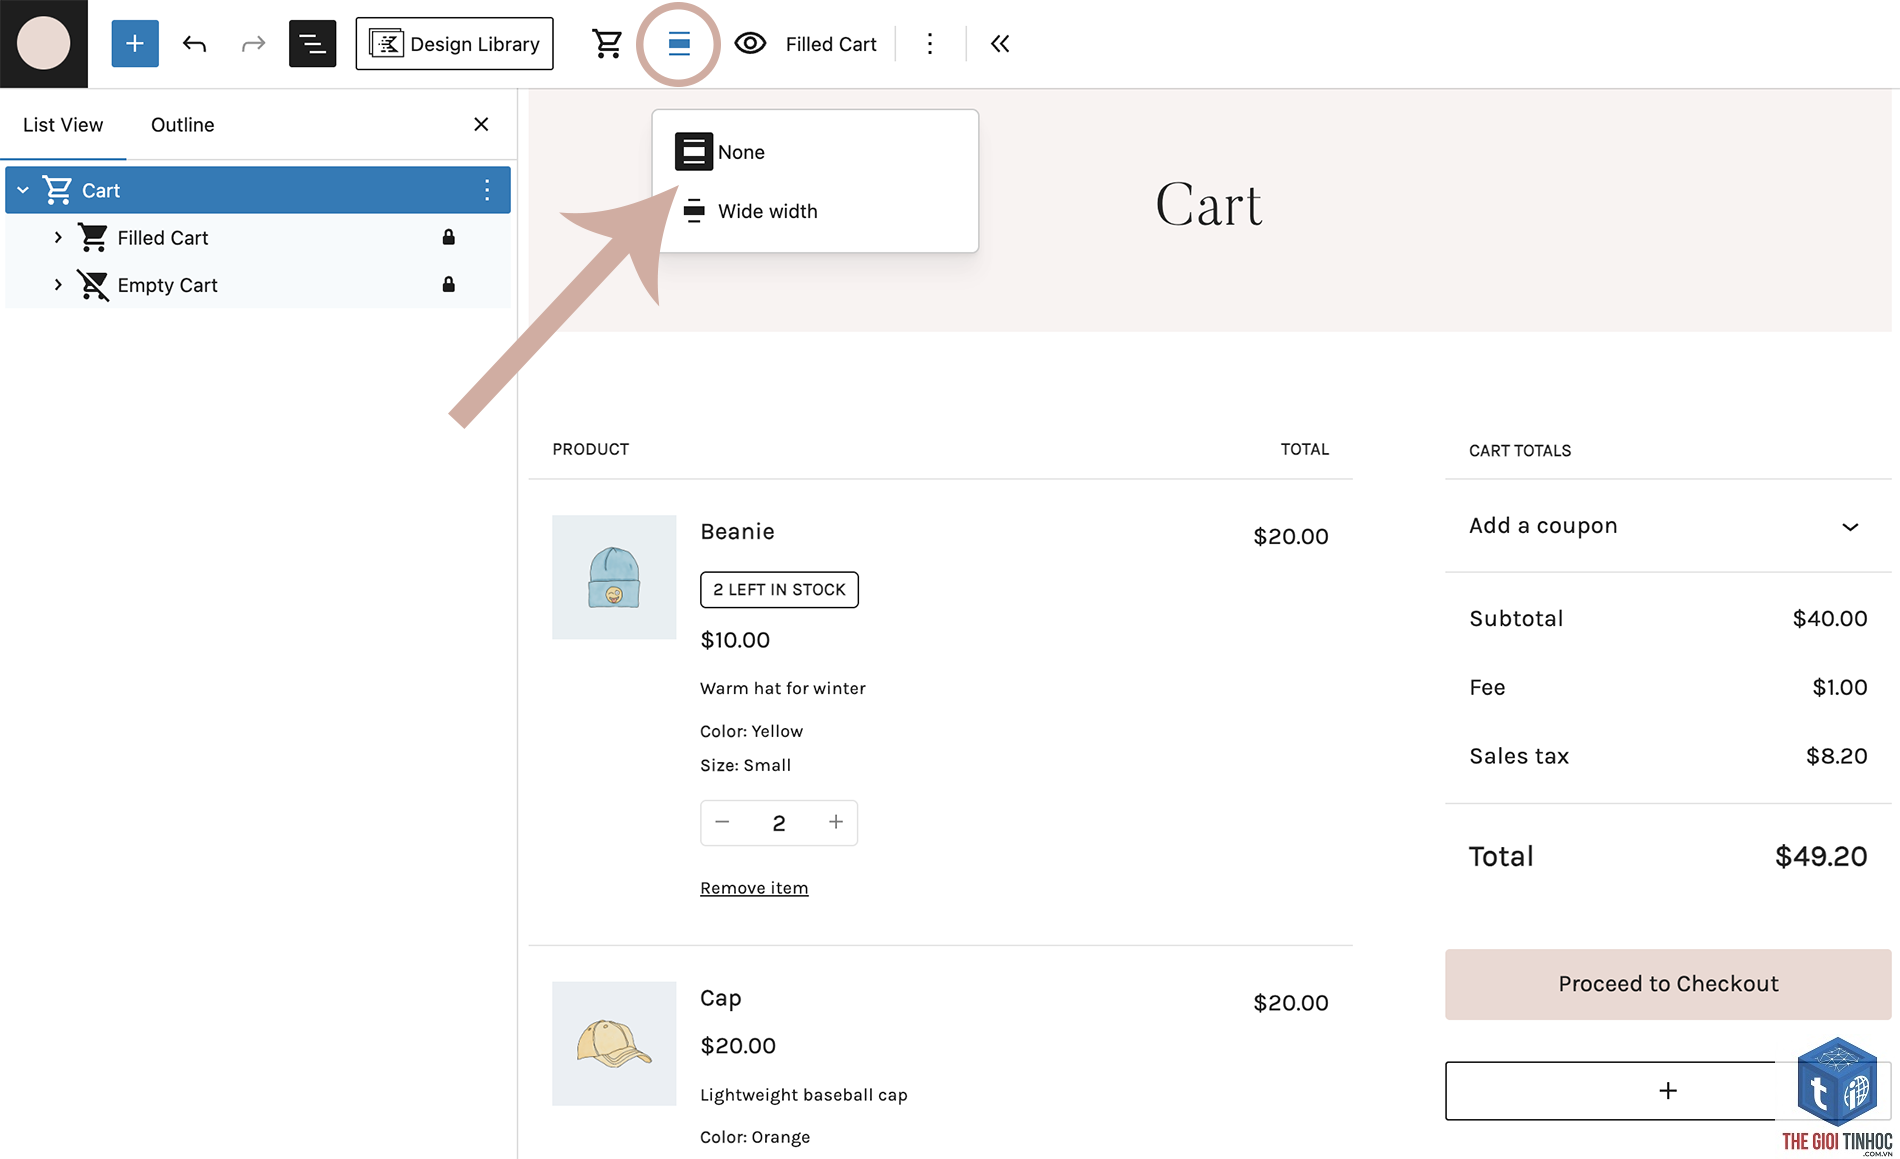
Task: Click the Total $49.20 amount
Action: [1821, 856]
